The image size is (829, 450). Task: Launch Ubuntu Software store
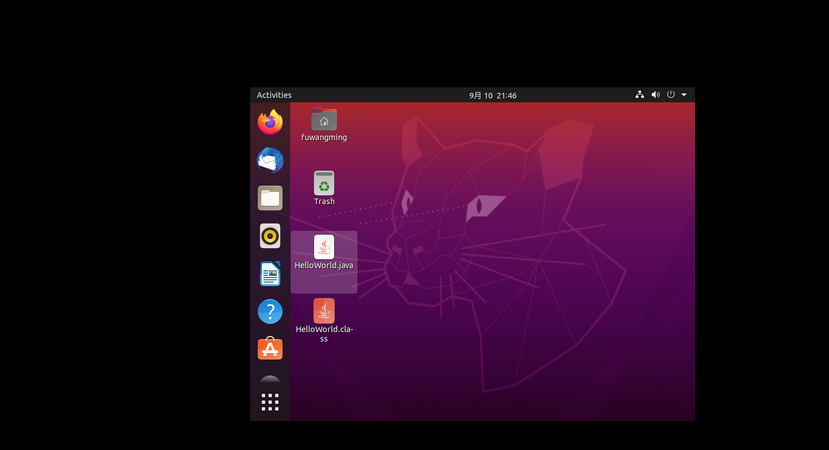[x=270, y=348]
